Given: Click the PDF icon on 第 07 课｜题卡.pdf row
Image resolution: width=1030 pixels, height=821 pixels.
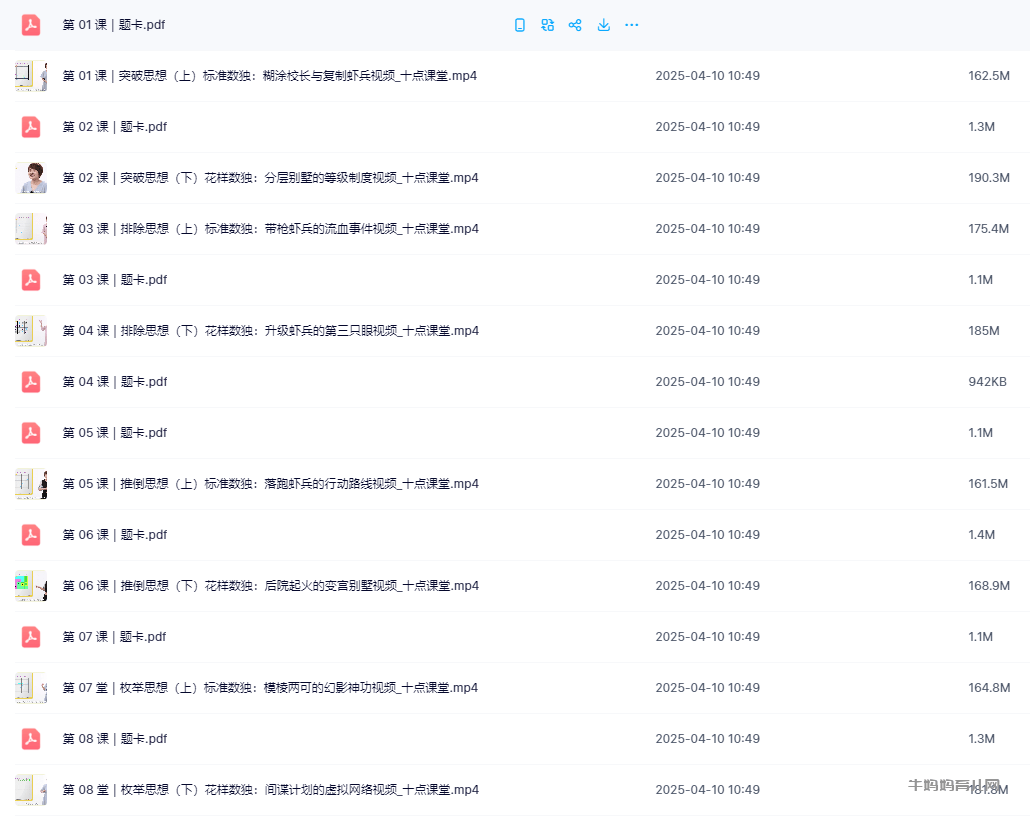Looking at the screenshot, I should tap(30, 636).
